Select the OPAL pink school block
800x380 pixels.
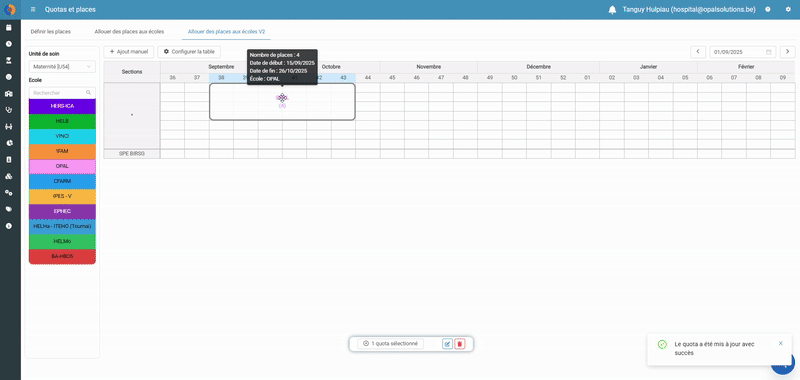pos(62,166)
